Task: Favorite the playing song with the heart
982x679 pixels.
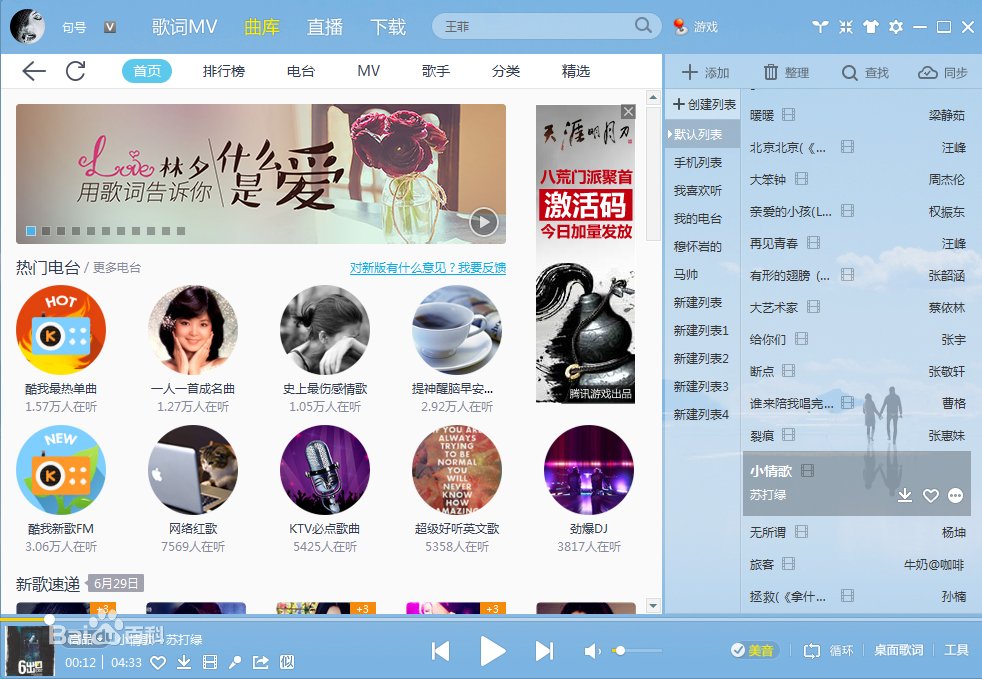Action: [x=159, y=662]
